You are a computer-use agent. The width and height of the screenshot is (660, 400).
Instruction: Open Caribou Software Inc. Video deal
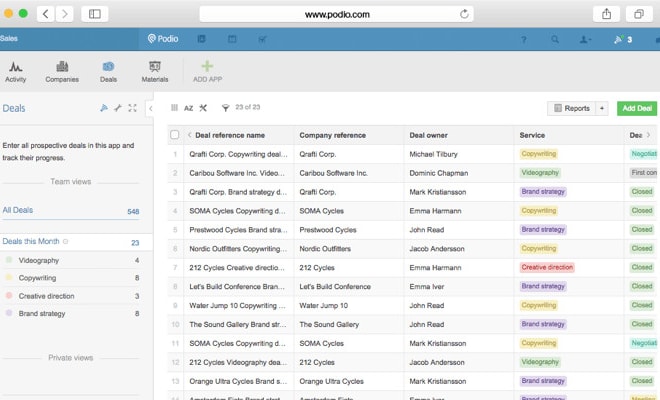click(x=237, y=173)
